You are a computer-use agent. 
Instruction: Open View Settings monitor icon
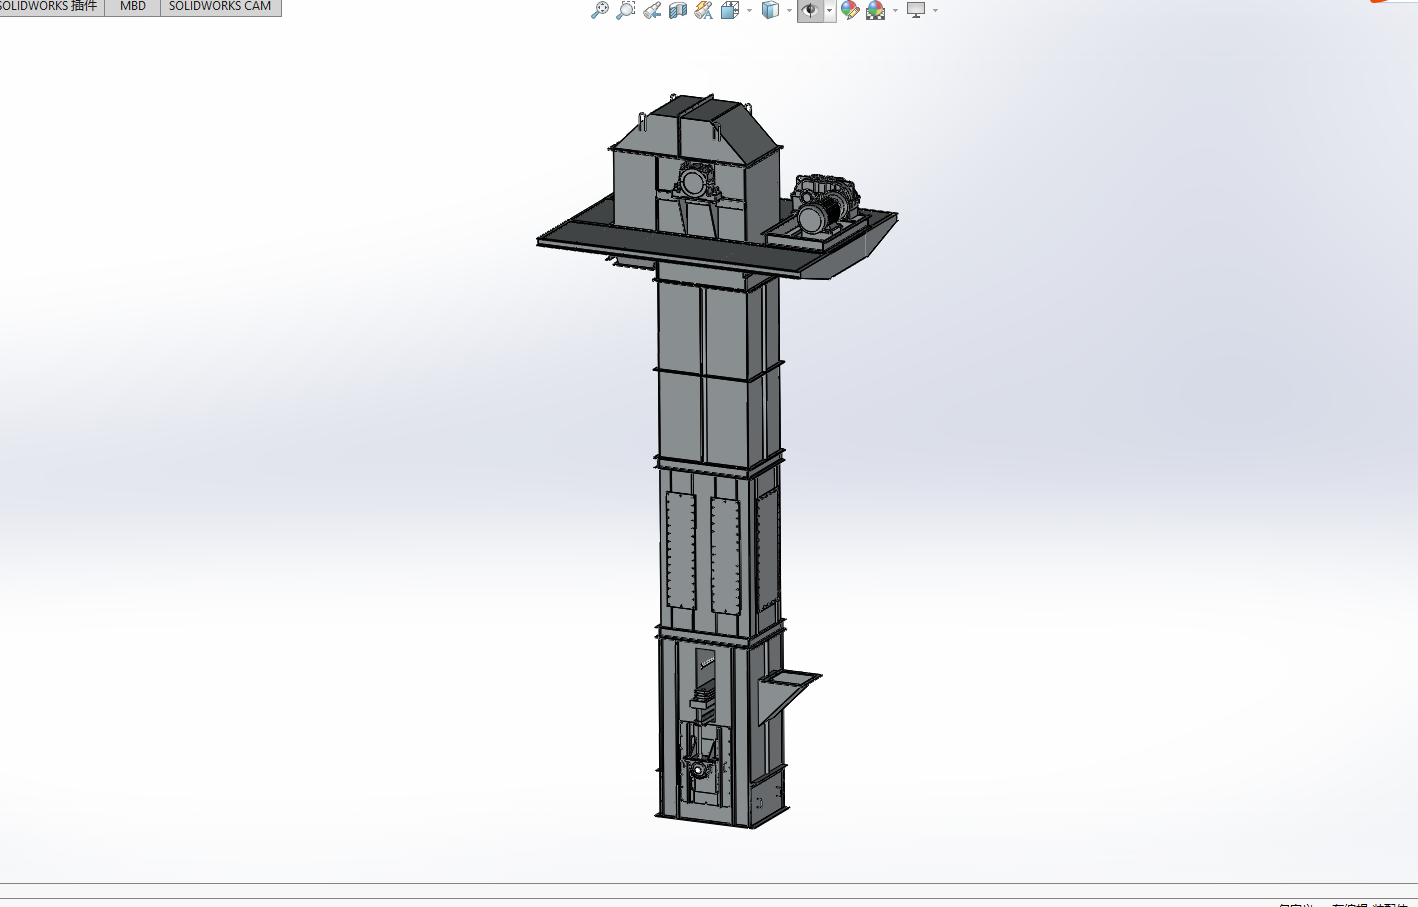click(x=916, y=10)
